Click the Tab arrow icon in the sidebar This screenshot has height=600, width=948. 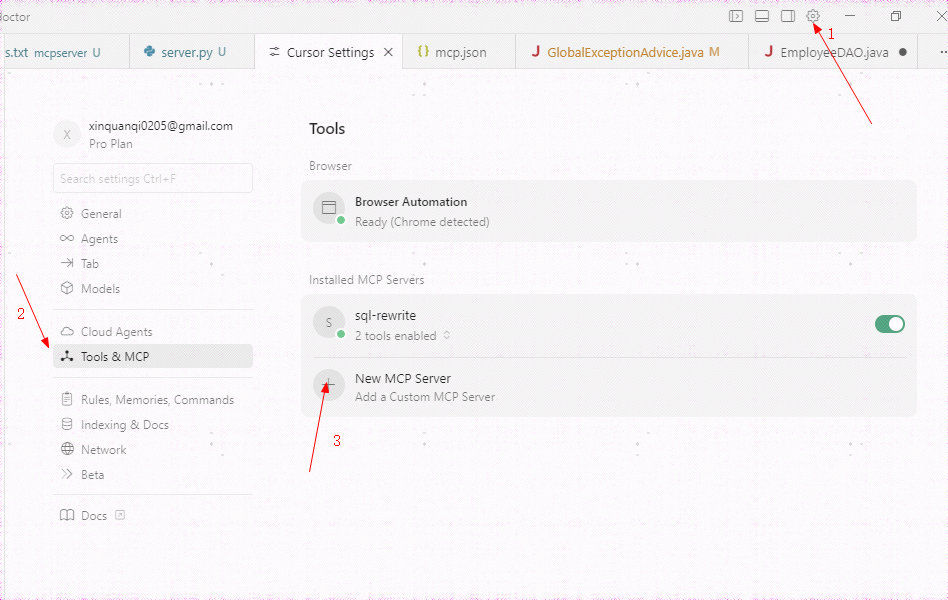67,263
